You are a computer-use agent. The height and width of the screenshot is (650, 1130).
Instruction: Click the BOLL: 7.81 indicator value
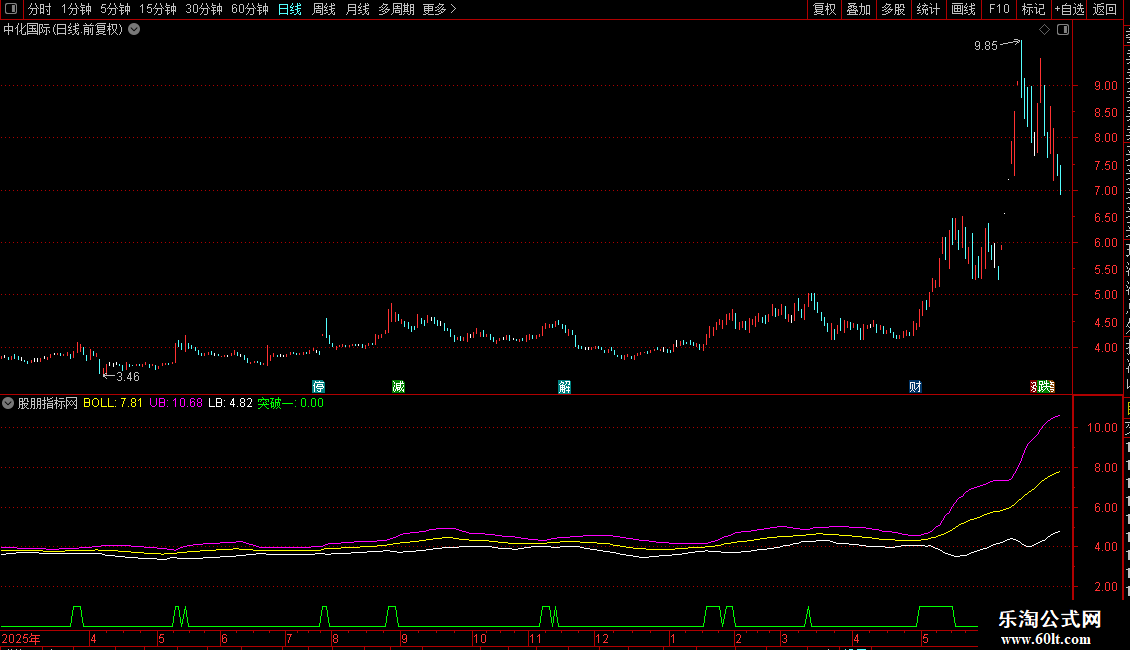pyautogui.click(x=113, y=403)
